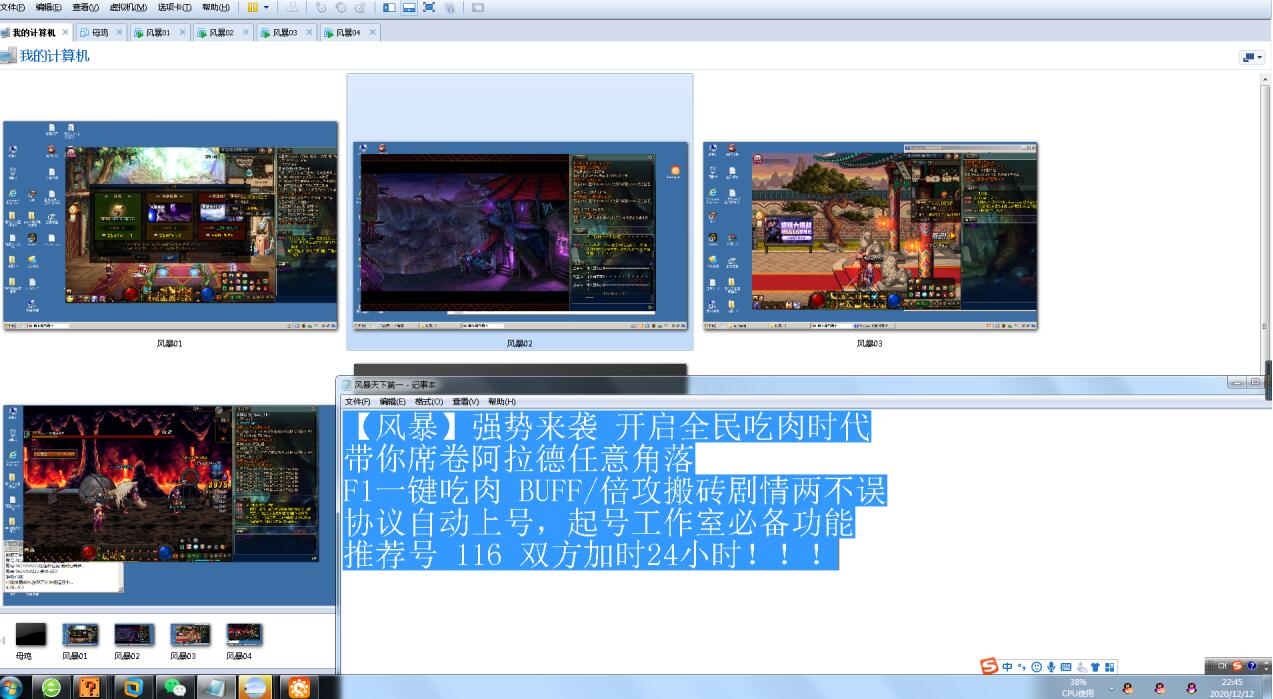Click the yellow power/suspend toolbar icon

click(253, 7)
